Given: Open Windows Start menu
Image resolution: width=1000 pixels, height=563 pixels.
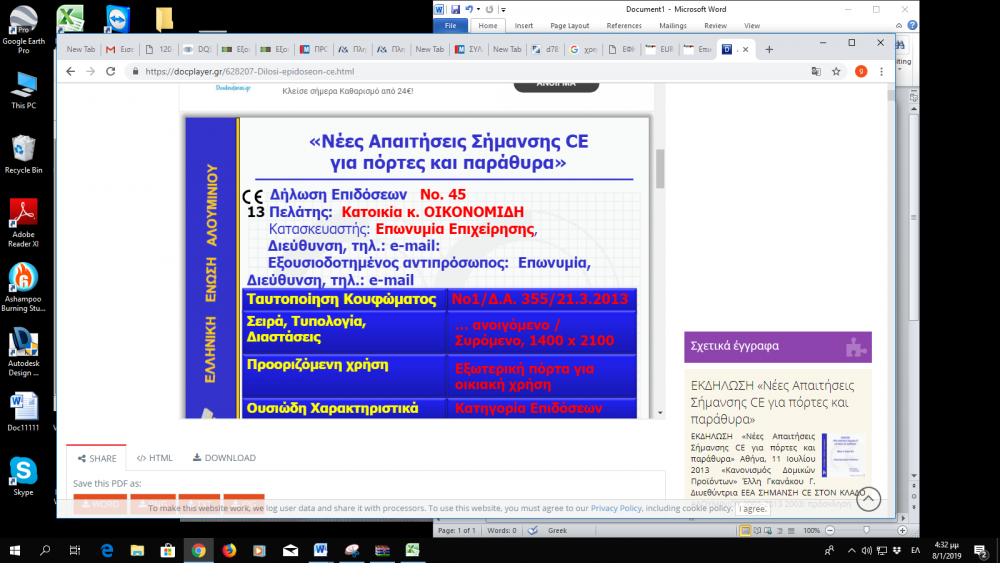Looking at the screenshot, I should [15, 550].
